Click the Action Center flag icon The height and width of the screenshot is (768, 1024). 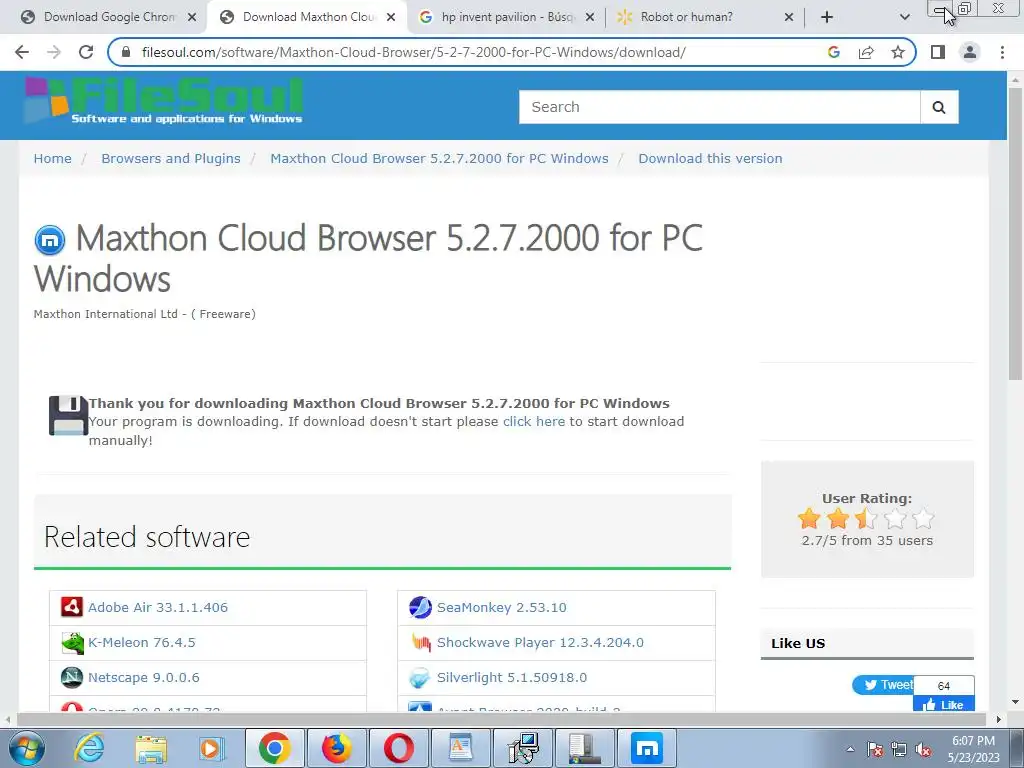tap(875, 750)
